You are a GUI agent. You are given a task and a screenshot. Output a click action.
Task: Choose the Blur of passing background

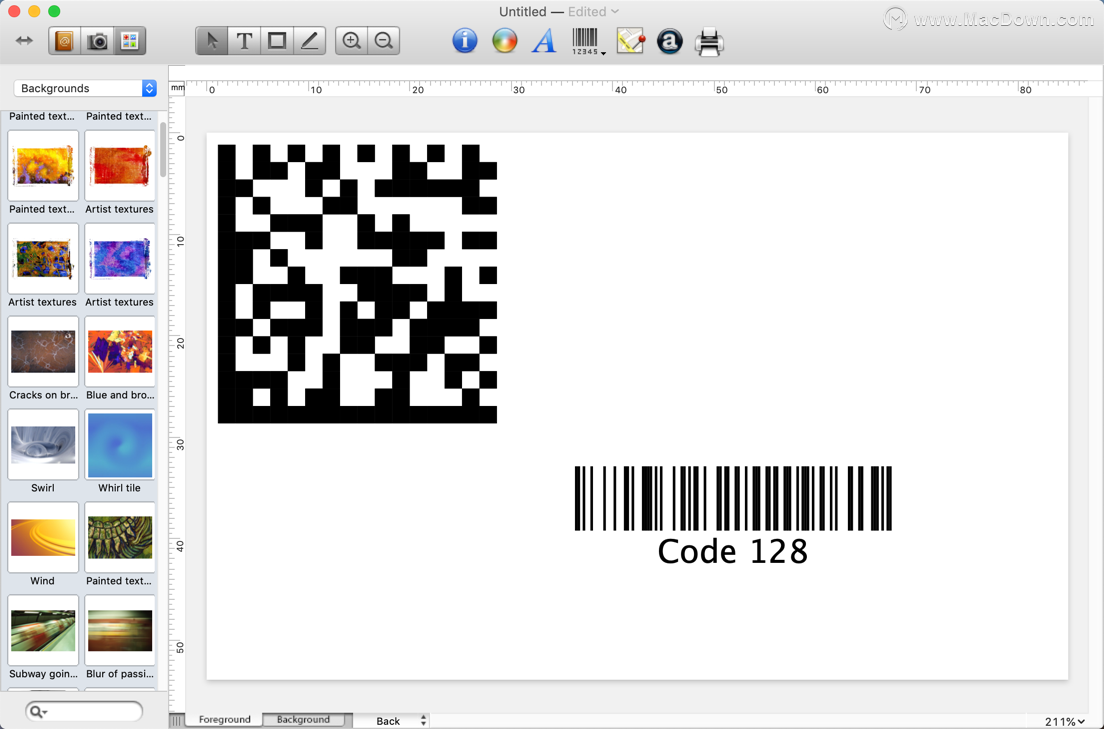(120, 630)
